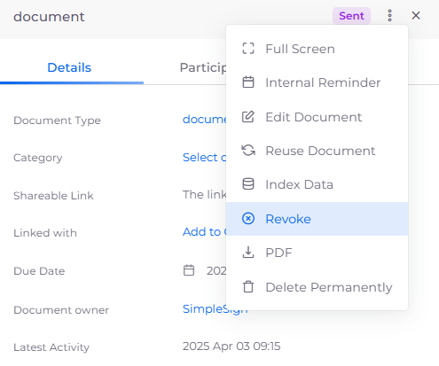Click the Full Screen expand icon
439x366 pixels.
tap(248, 48)
